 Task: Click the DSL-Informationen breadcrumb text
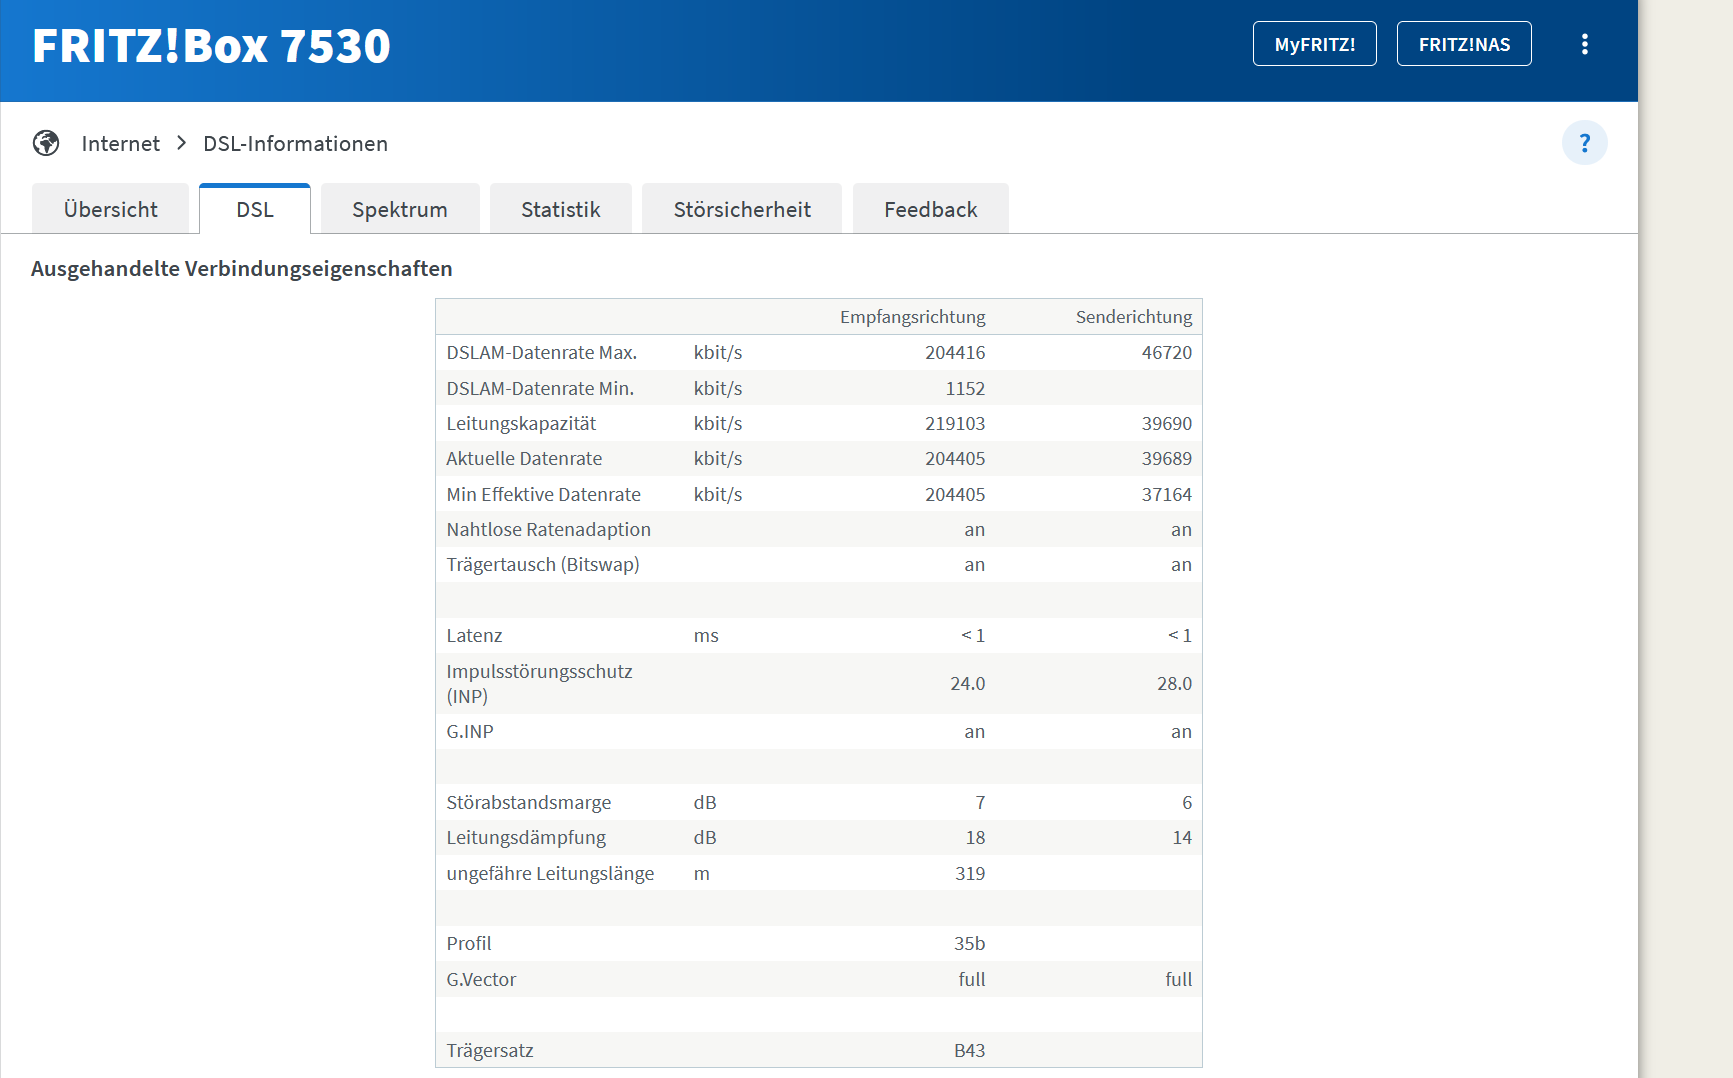click(x=296, y=143)
